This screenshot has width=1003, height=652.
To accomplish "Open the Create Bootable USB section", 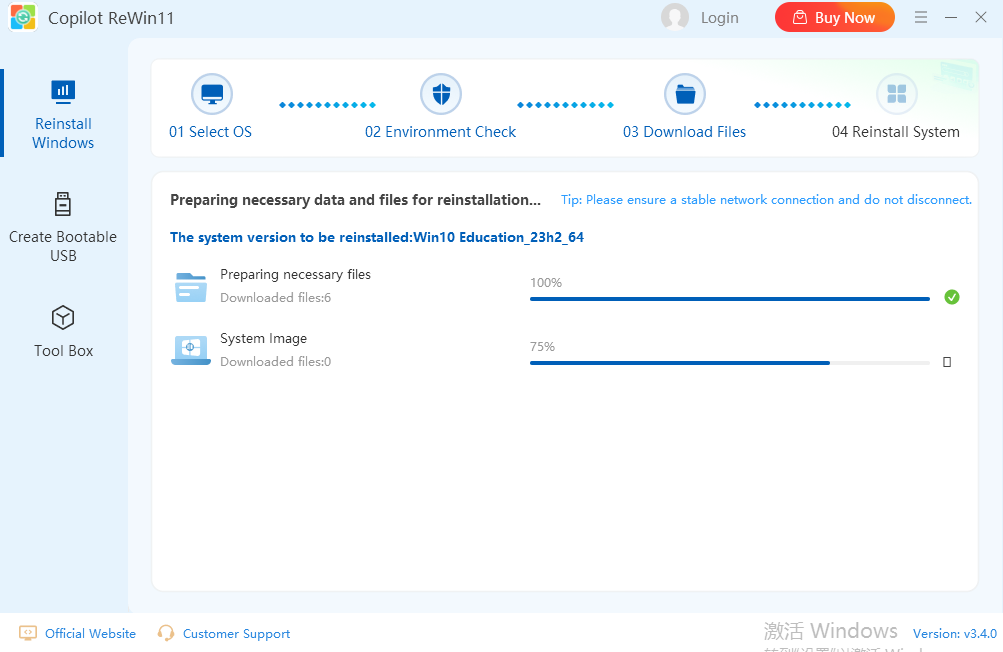I will pos(63,227).
